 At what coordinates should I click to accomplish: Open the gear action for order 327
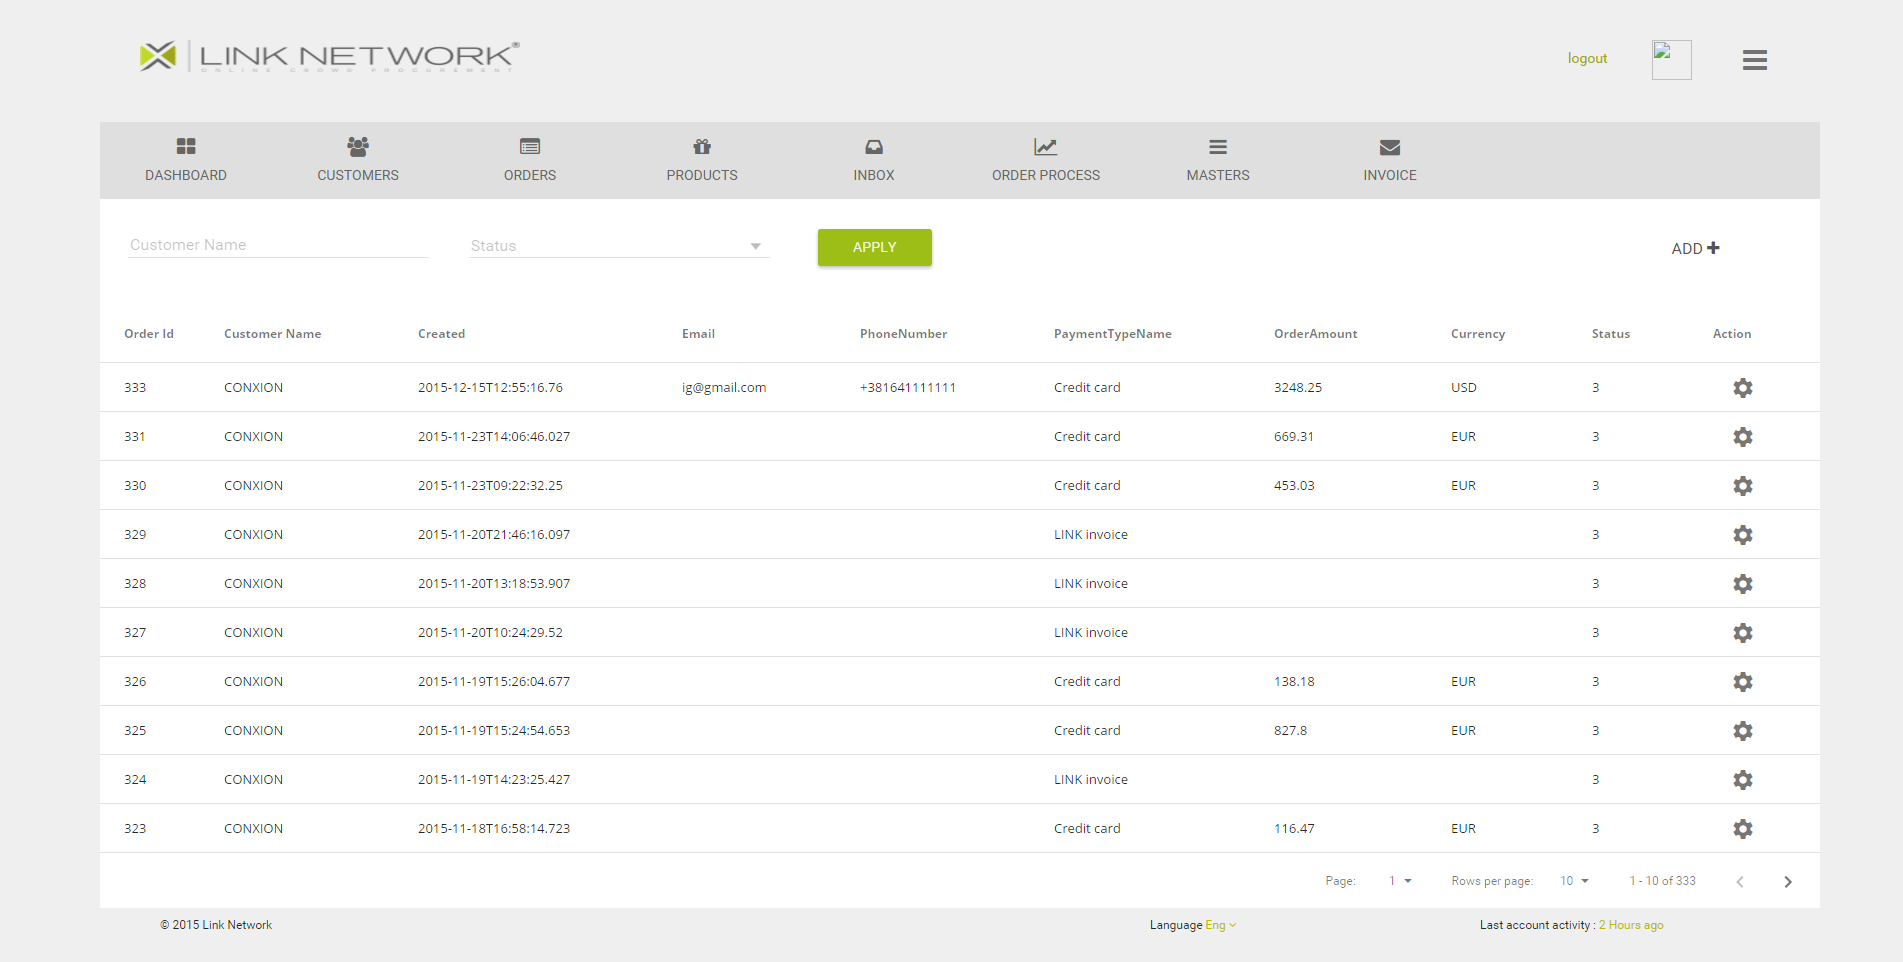[x=1742, y=633]
